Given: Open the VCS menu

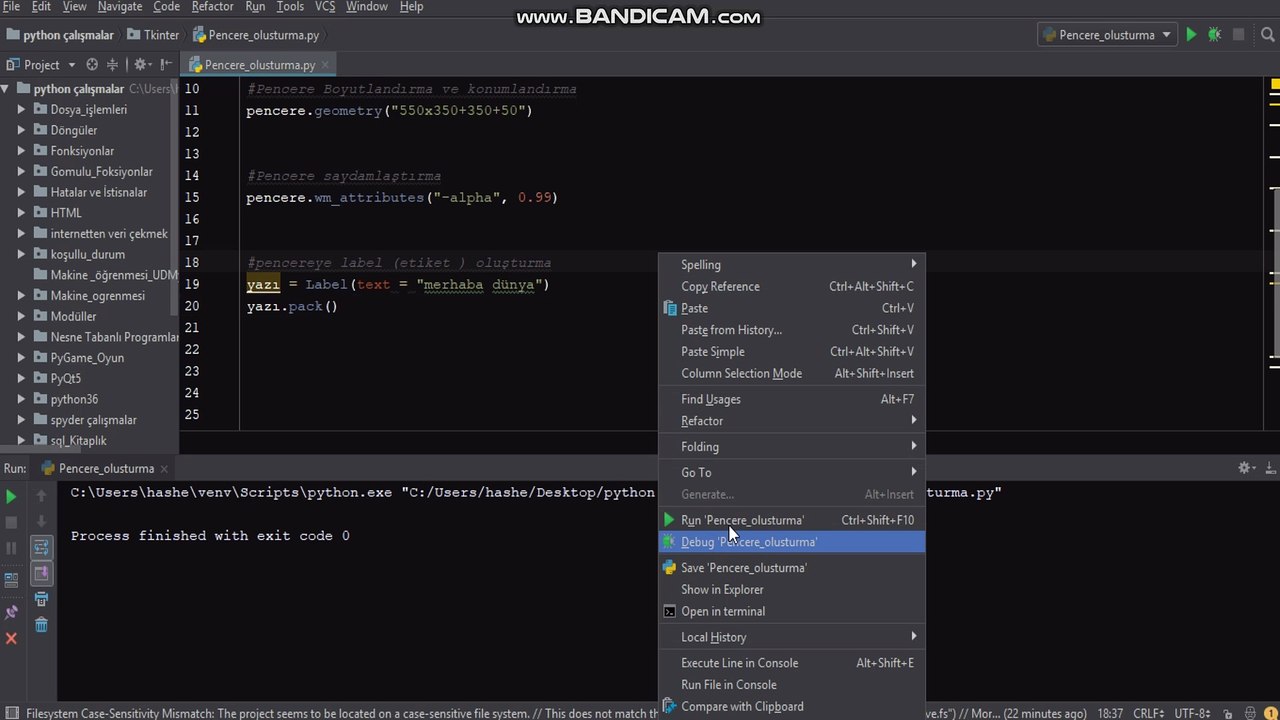Looking at the screenshot, I should pos(325,7).
